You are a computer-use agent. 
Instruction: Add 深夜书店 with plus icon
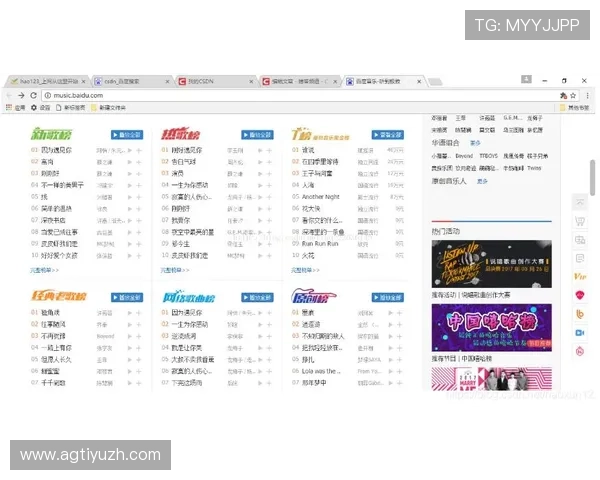139,221
